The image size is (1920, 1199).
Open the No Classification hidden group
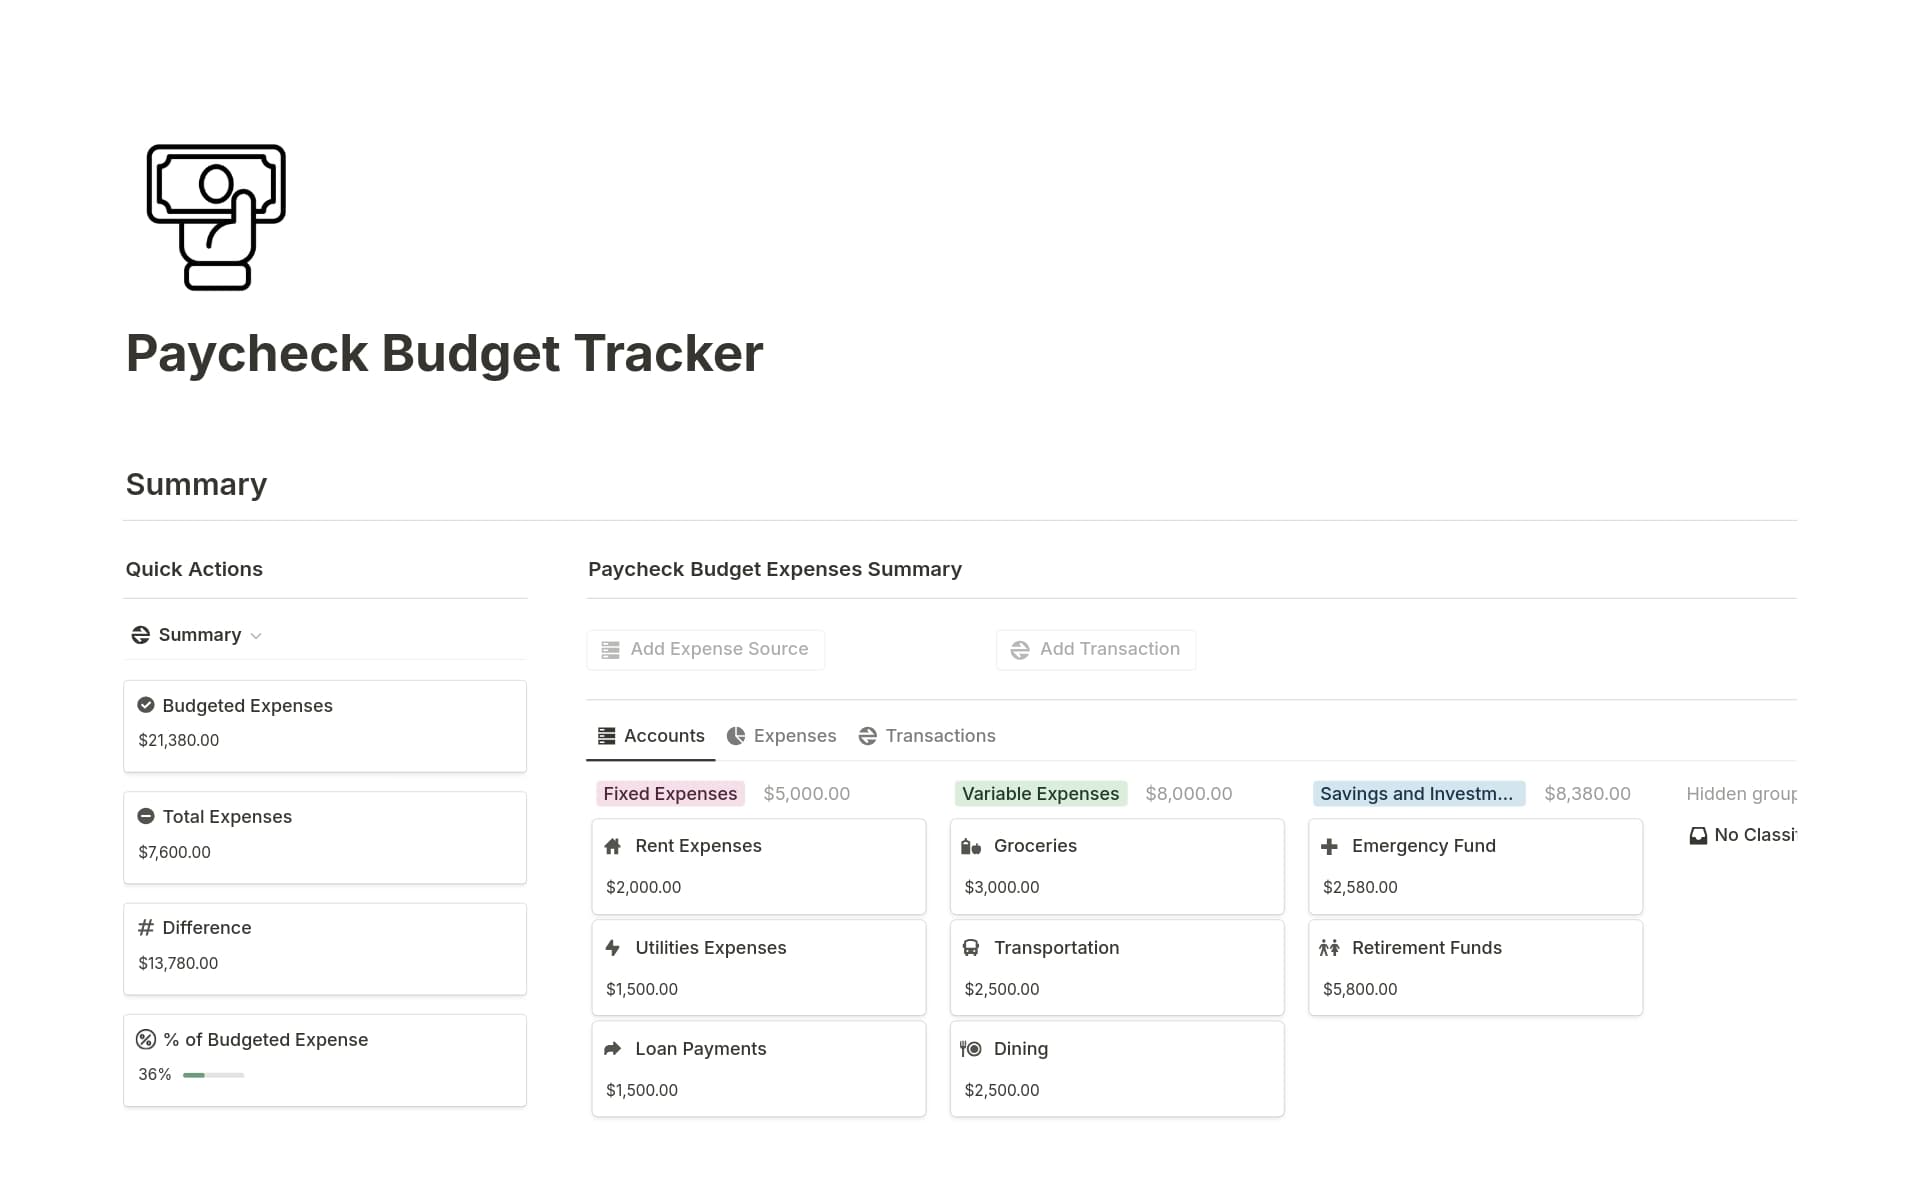(x=1745, y=835)
